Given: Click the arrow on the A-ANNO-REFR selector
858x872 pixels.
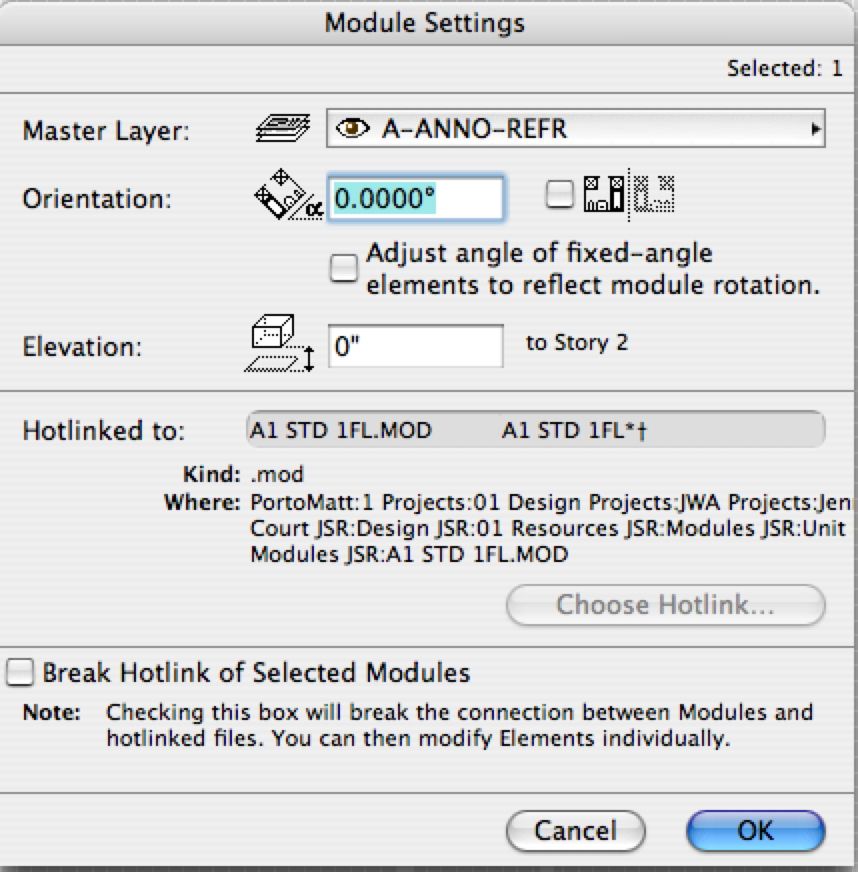Looking at the screenshot, I should (x=817, y=128).
